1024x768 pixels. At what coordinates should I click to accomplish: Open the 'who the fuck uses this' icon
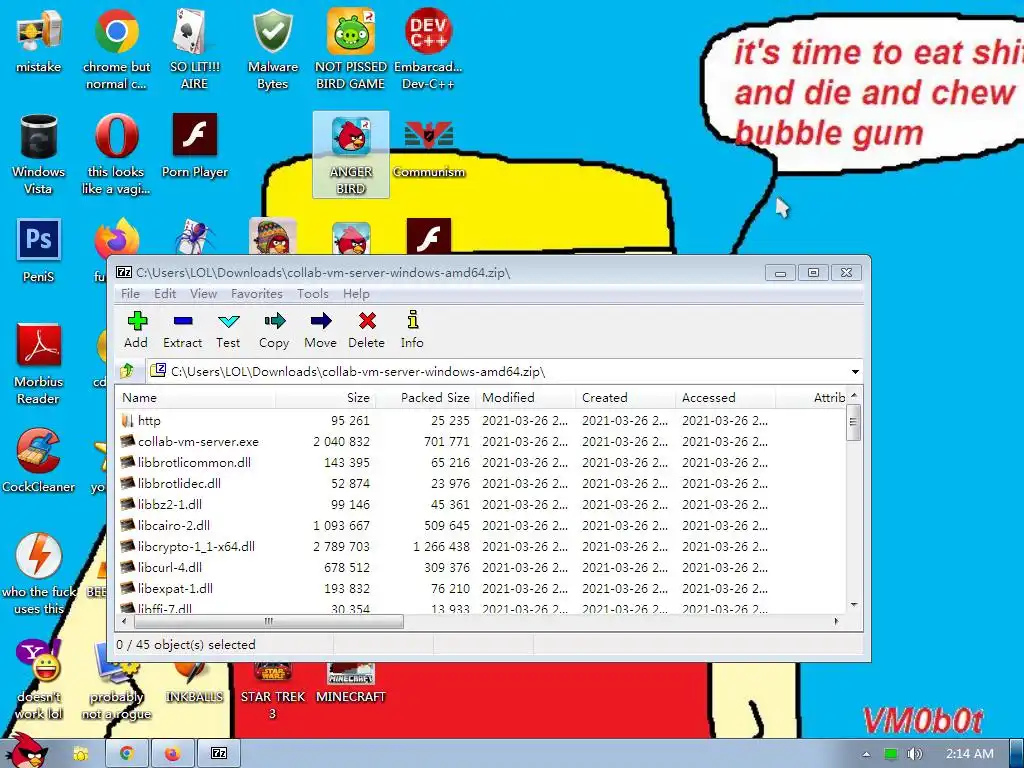pos(38,575)
